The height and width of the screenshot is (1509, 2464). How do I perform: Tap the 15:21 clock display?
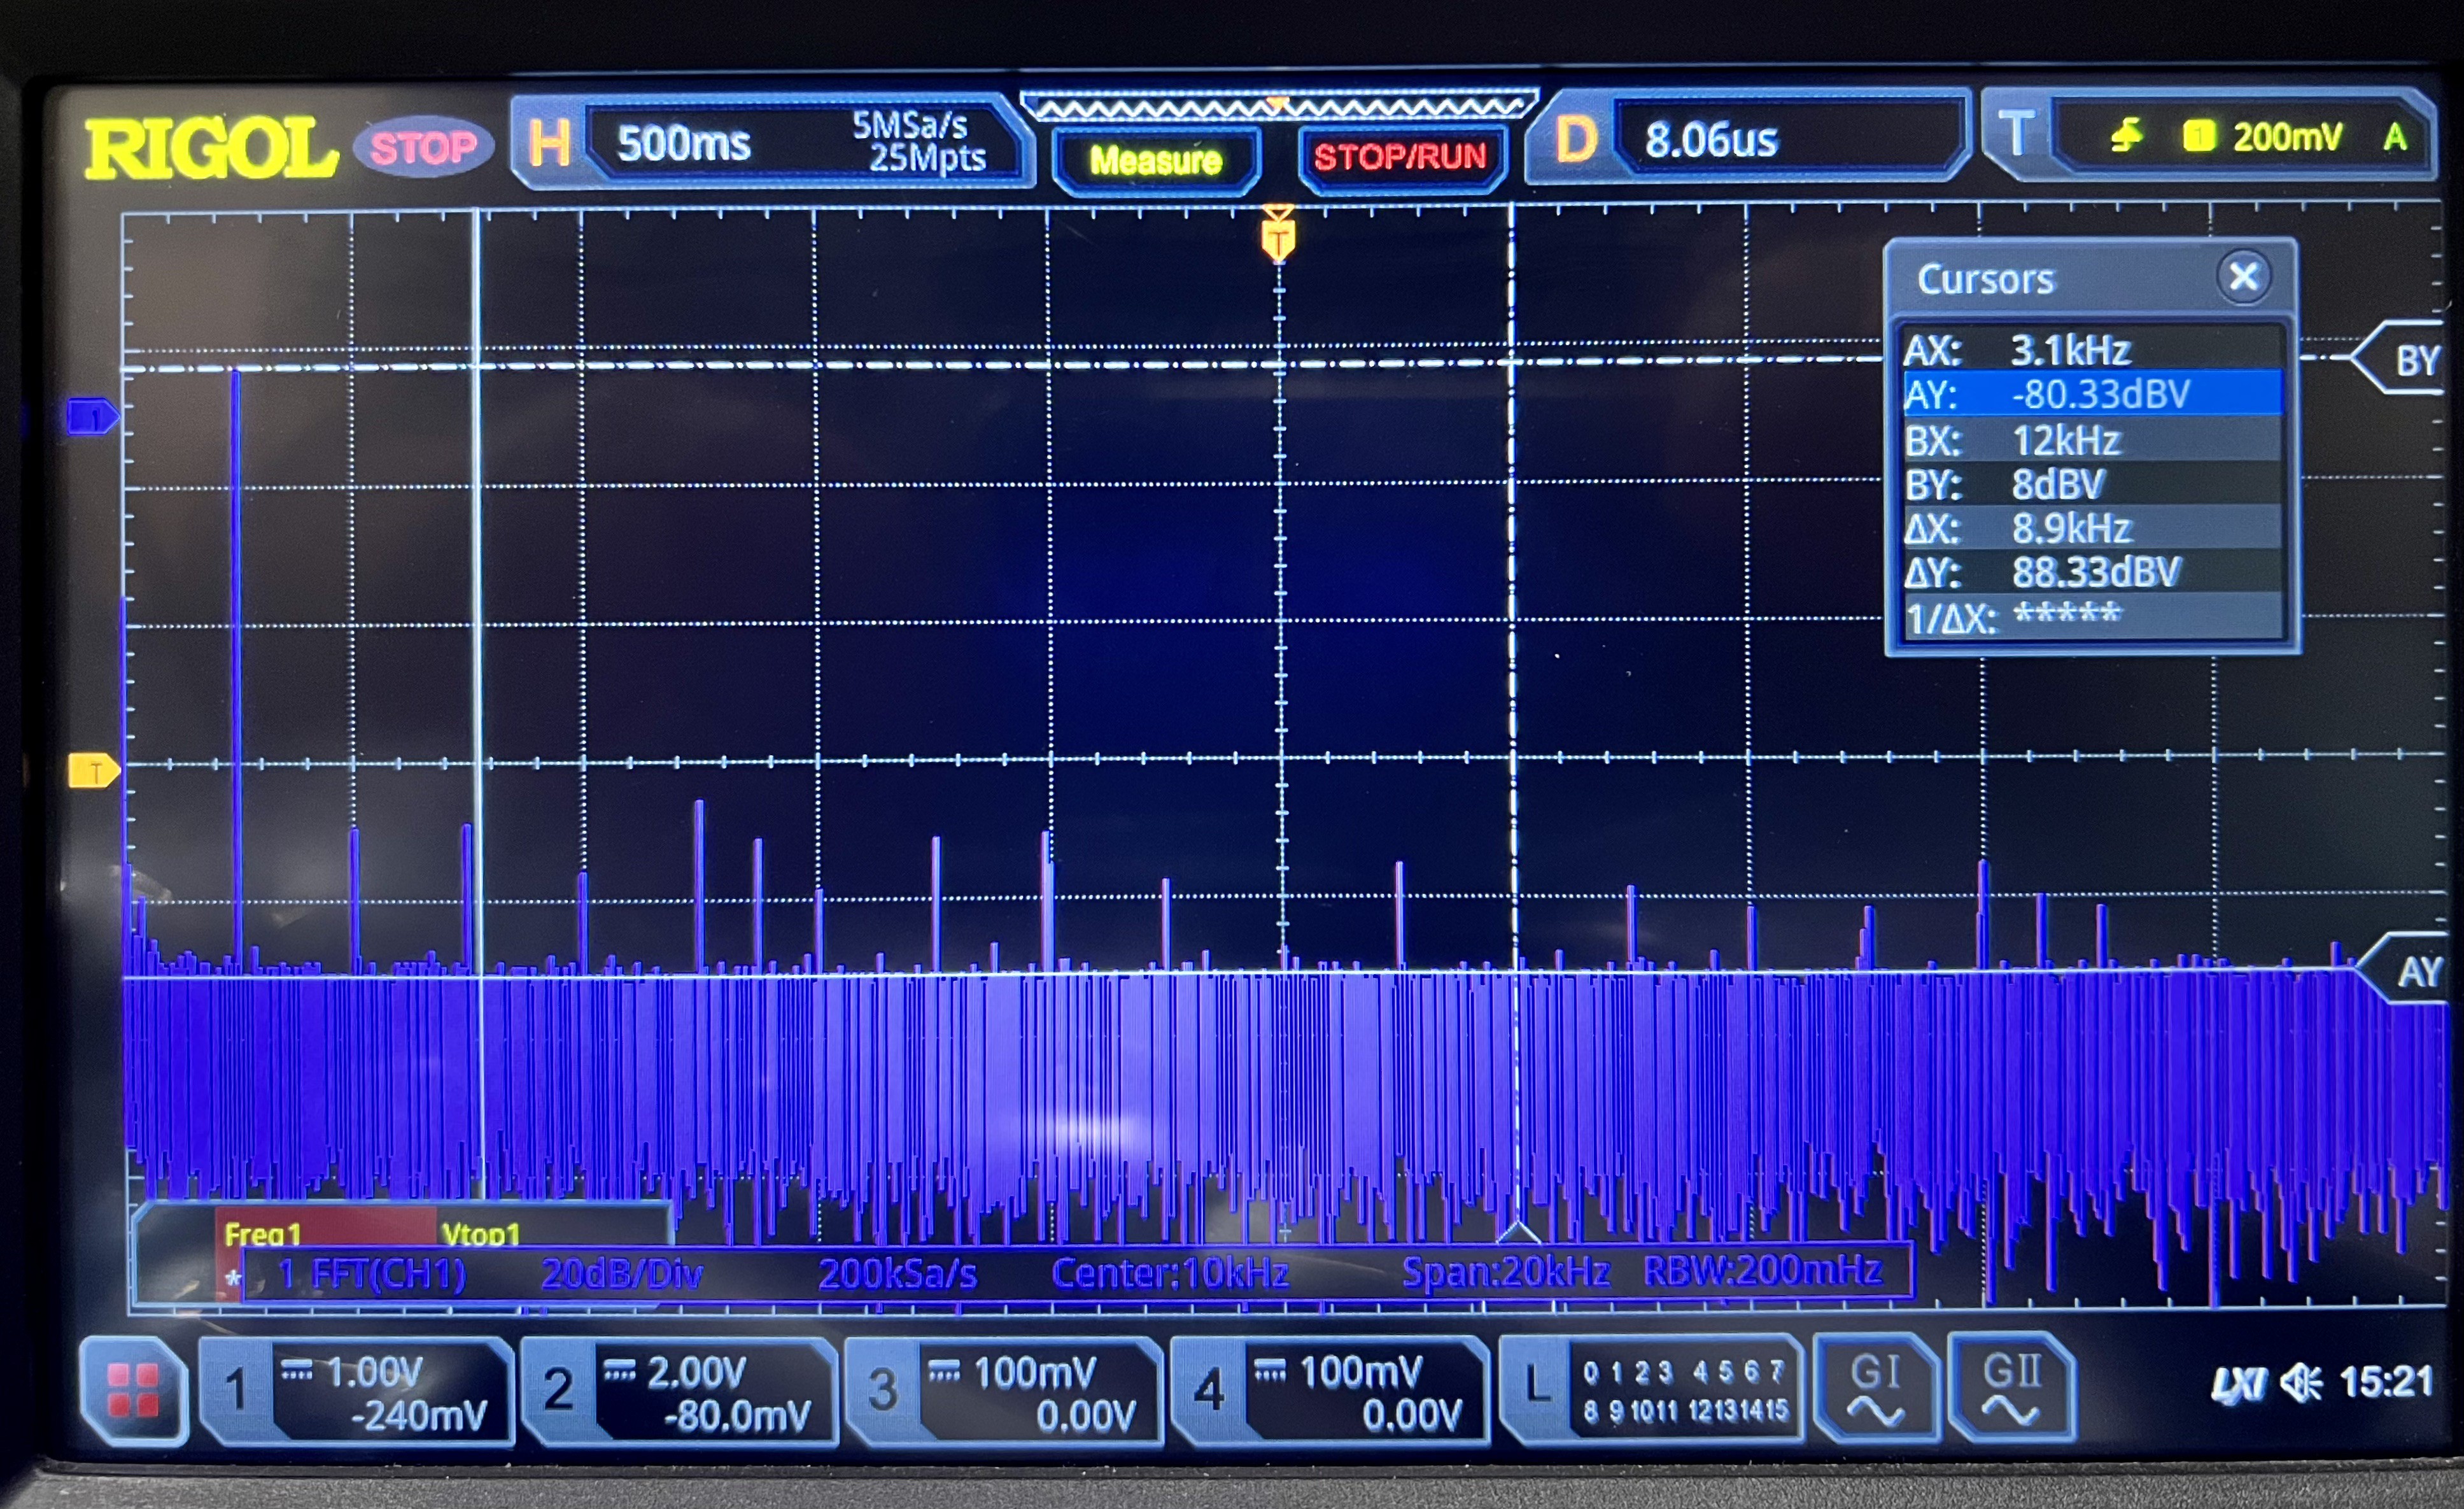coord(2385,1382)
